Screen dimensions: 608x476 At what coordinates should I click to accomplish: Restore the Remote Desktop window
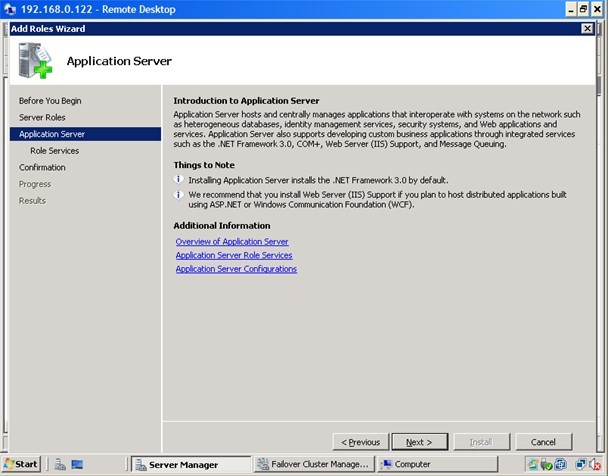point(584,9)
